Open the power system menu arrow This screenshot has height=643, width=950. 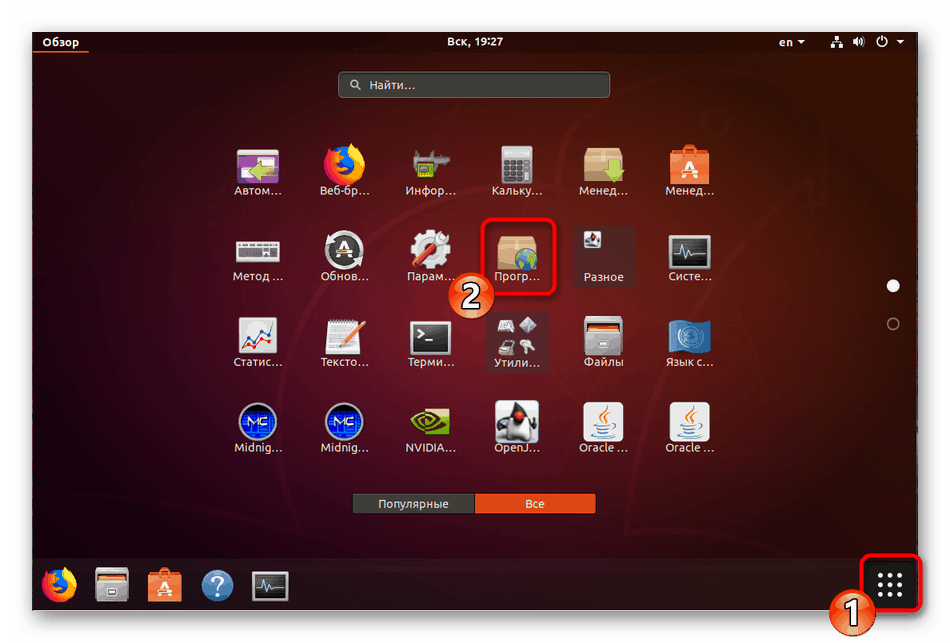point(900,42)
